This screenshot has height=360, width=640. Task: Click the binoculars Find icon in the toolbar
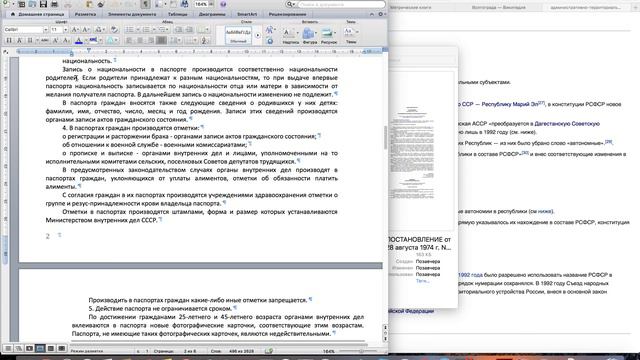(x=184, y=4)
